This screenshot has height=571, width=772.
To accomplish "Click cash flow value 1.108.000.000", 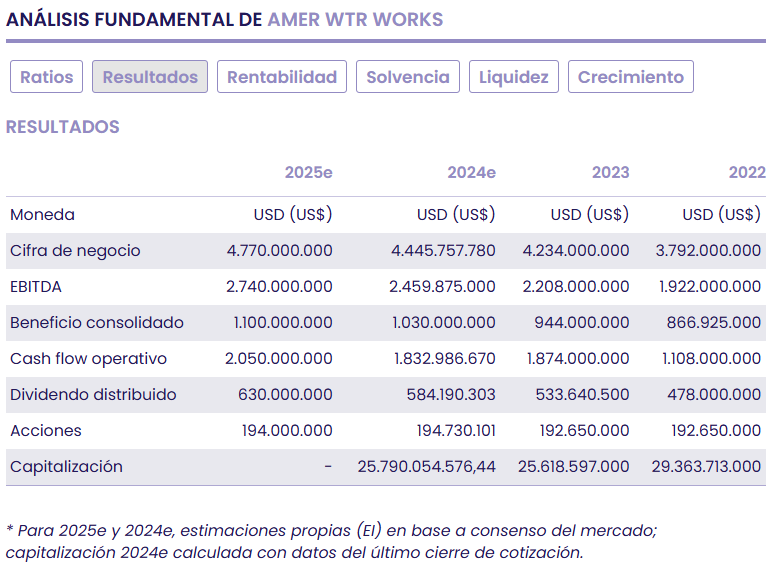I will pos(711,358).
